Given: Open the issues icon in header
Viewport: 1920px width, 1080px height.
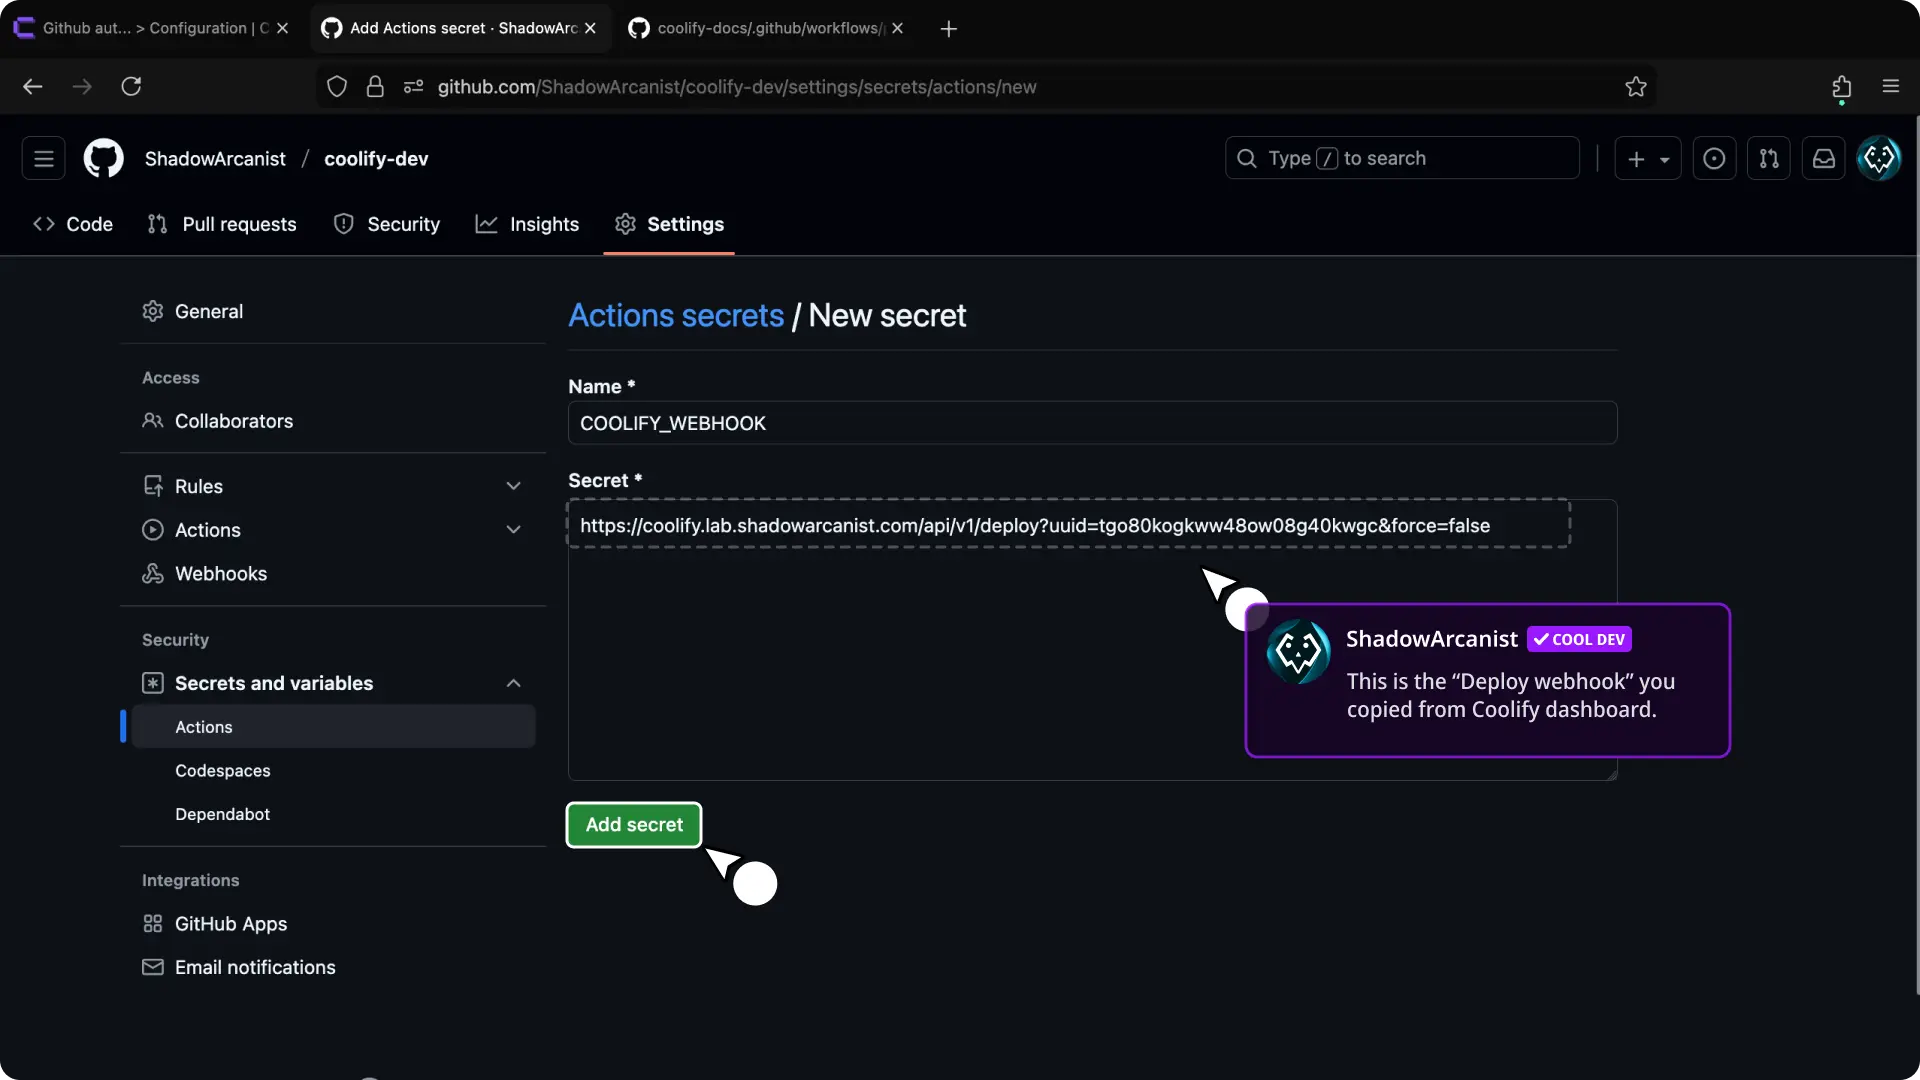Looking at the screenshot, I should tap(1713, 158).
